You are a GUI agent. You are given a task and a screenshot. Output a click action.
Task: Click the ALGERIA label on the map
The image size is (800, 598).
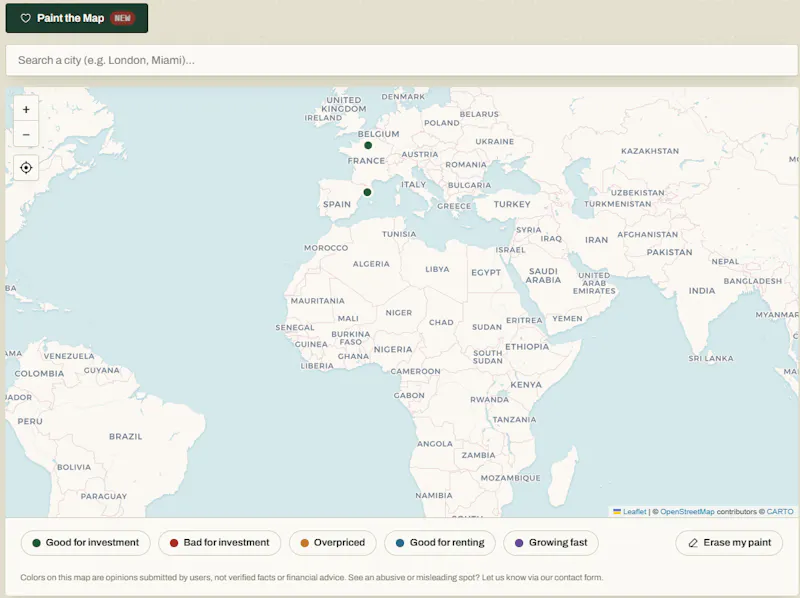click(371, 264)
